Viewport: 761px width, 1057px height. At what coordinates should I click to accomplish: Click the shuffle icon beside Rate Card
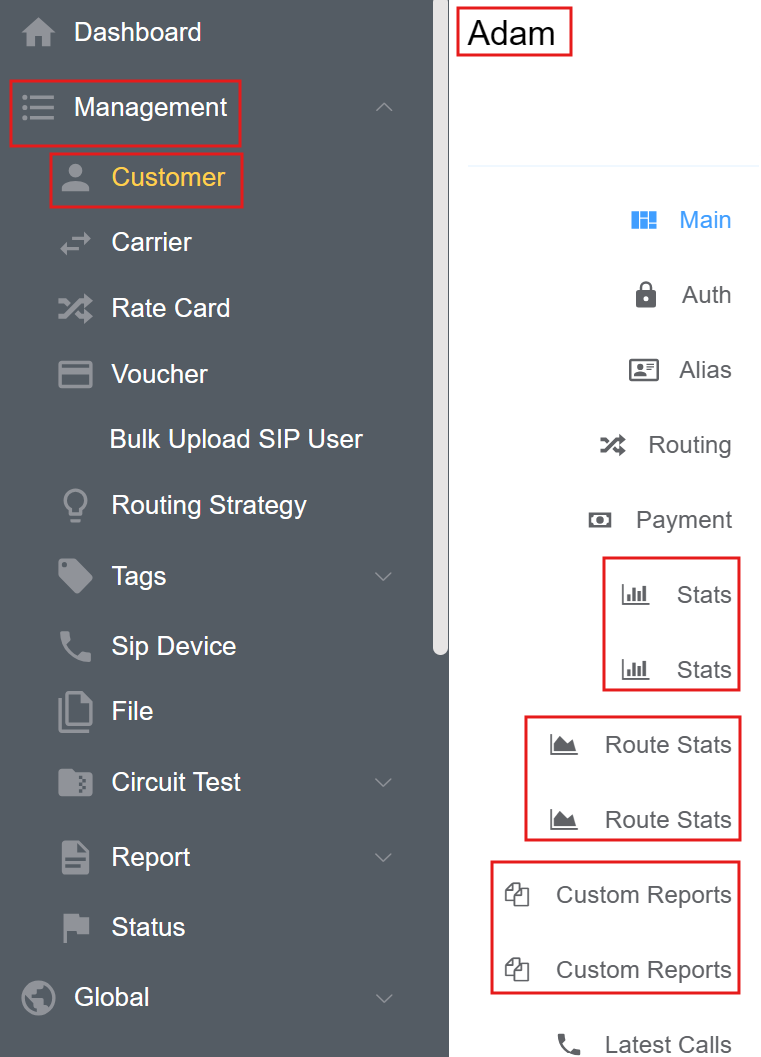pos(75,308)
